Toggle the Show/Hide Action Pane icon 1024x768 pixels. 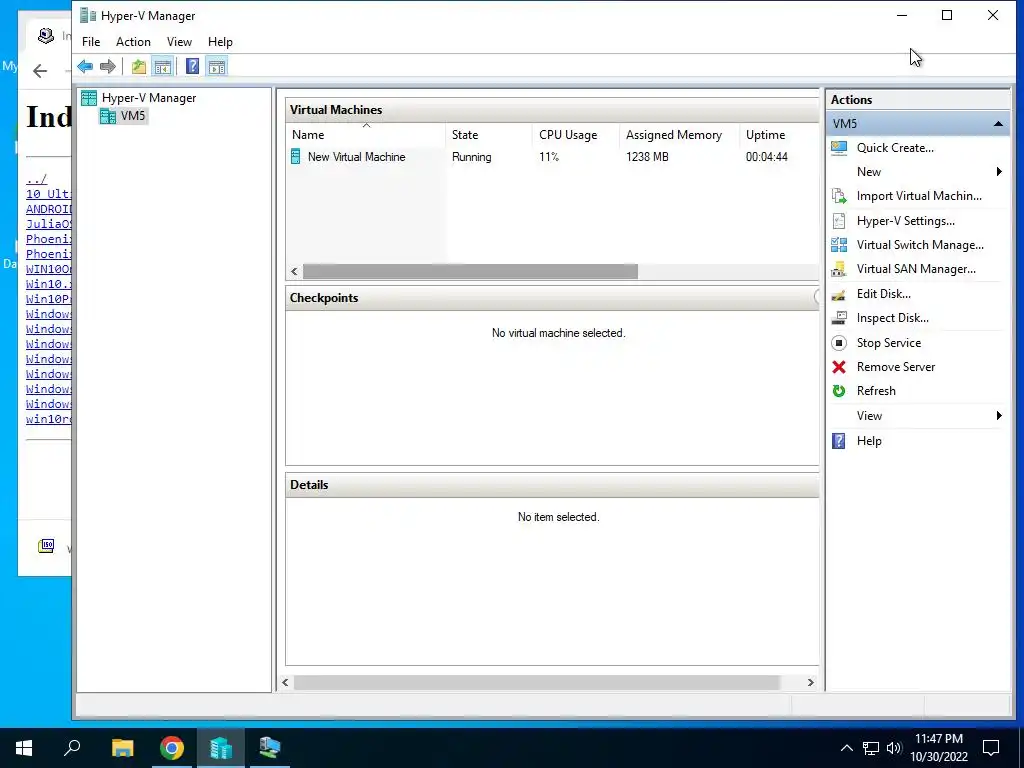[x=217, y=67]
